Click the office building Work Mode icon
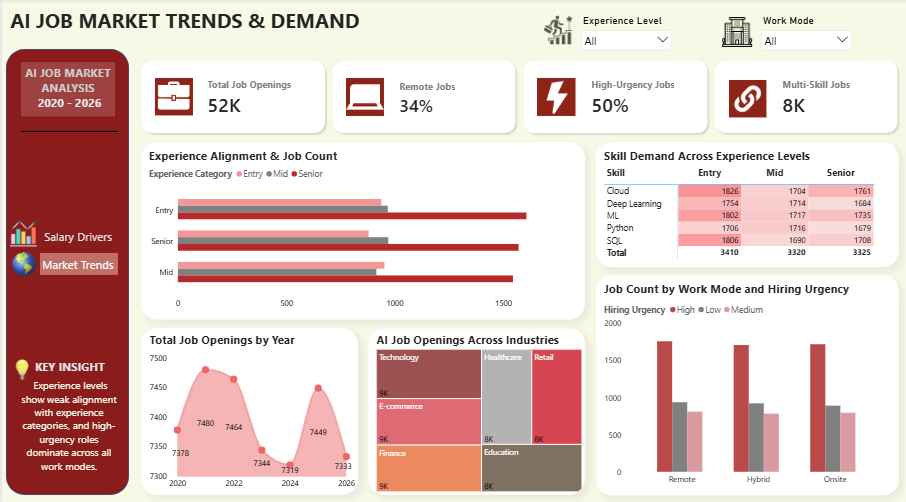The width and height of the screenshot is (906, 502). pos(737,32)
